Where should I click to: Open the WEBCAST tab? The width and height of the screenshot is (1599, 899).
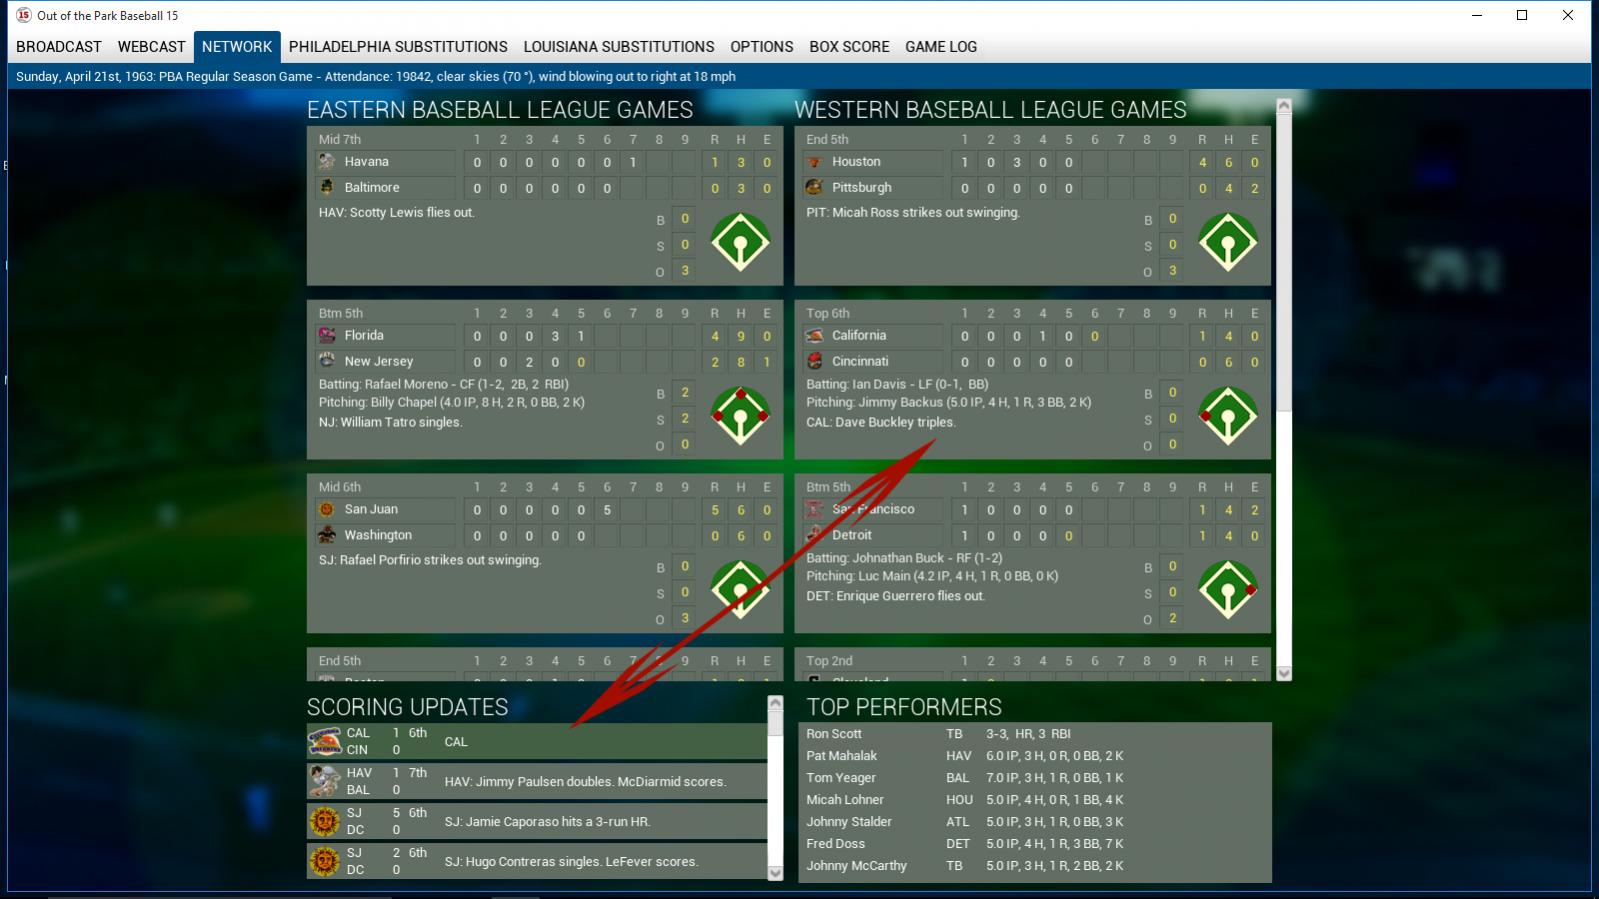coord(151,47)
